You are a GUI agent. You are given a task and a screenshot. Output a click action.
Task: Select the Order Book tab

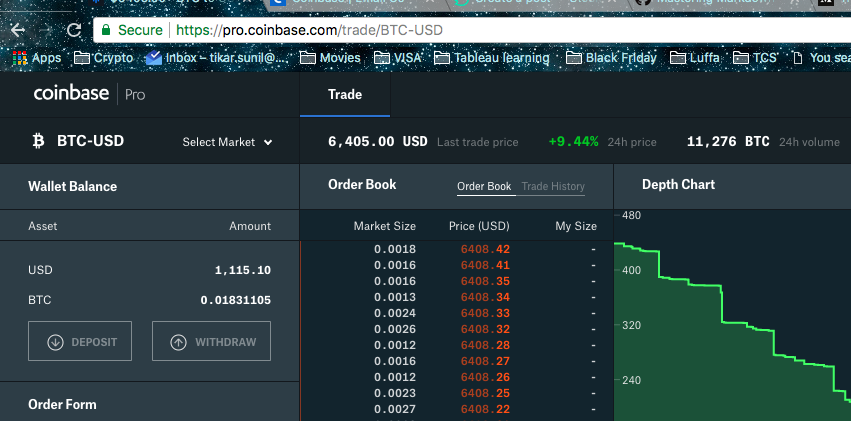pyautogui.click(x=484, y=187)
